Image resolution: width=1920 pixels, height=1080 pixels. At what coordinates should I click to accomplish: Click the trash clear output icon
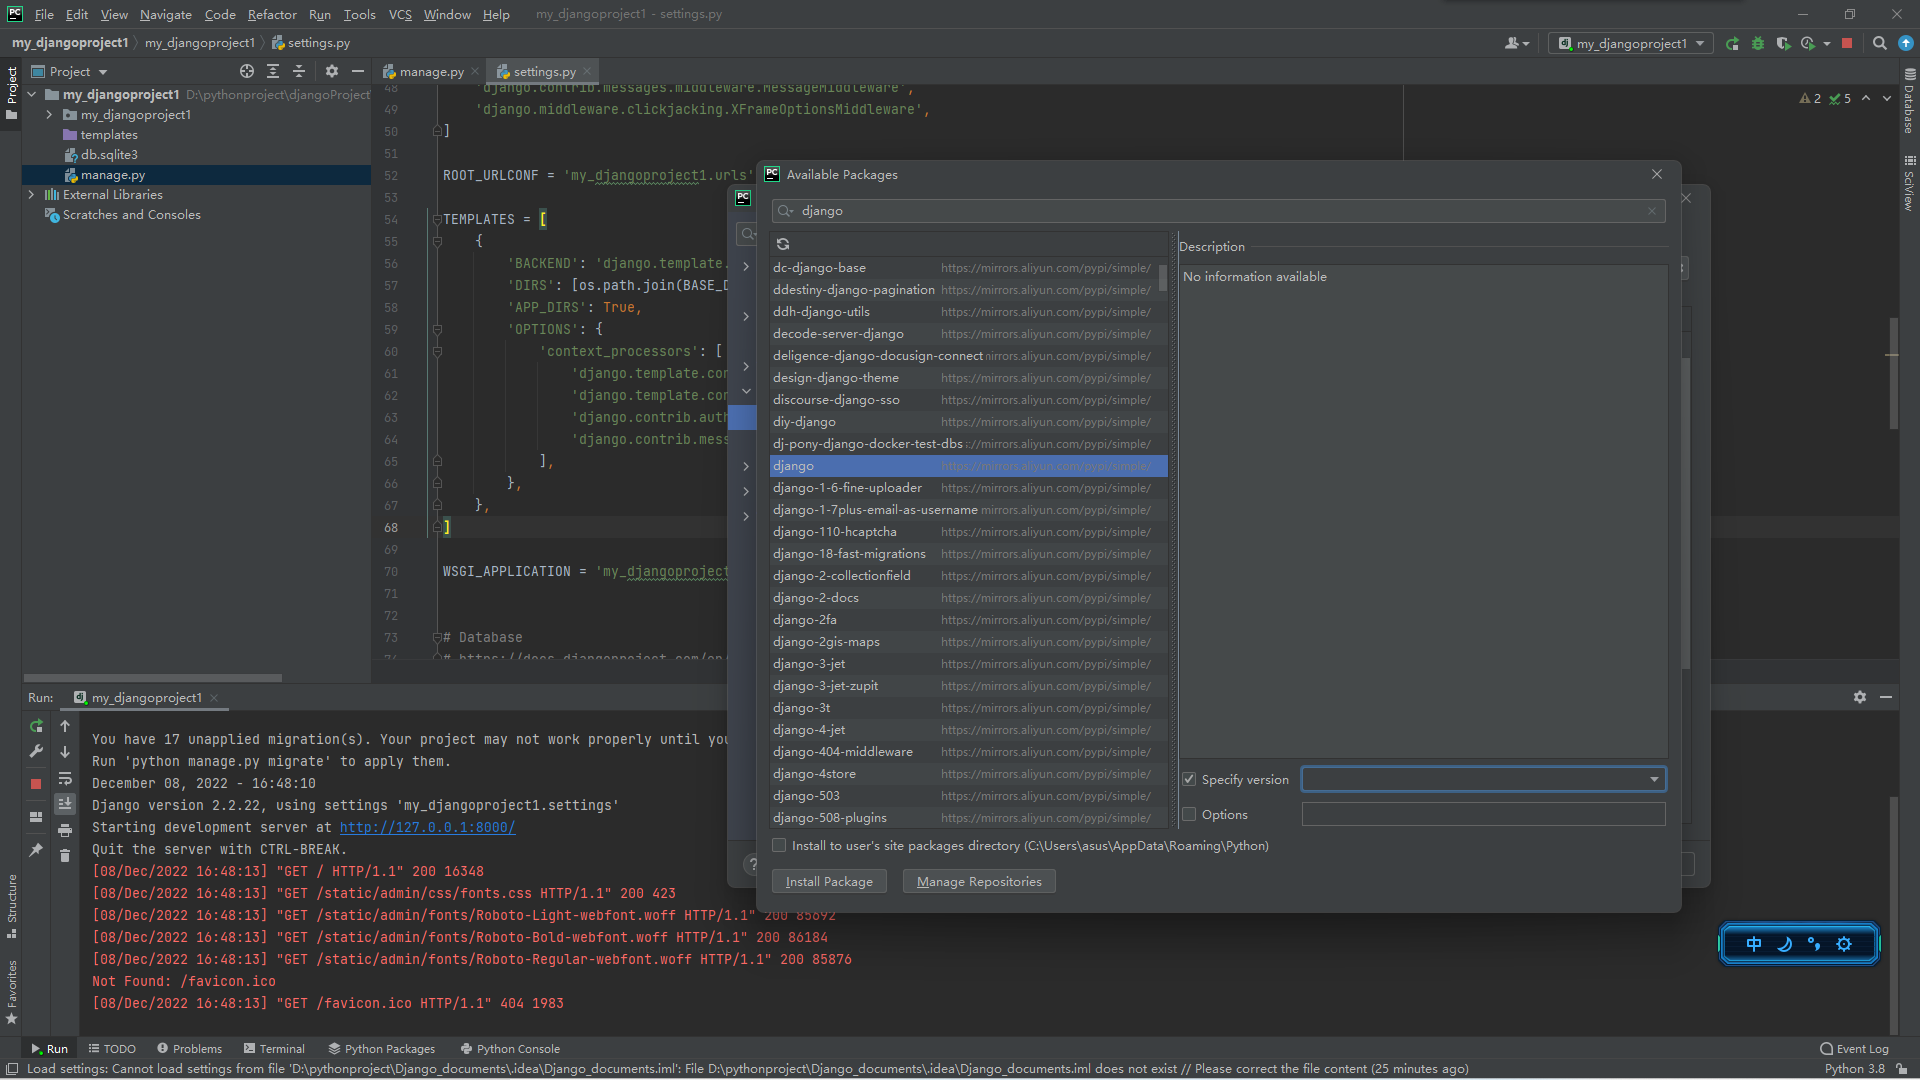(65, 855)
